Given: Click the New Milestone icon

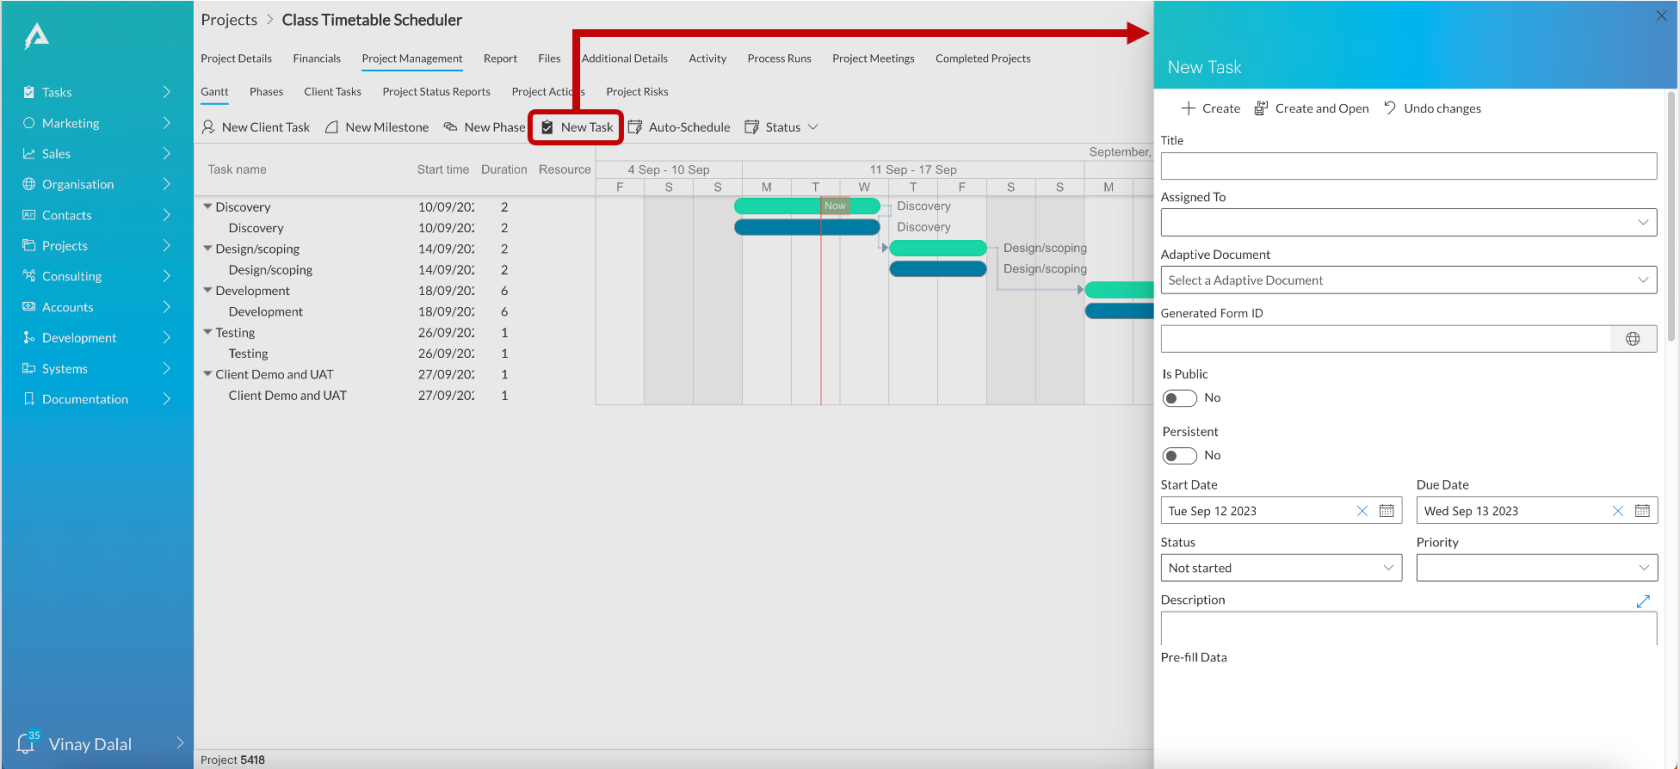Looking at the screenshot, I should (331, 127).
